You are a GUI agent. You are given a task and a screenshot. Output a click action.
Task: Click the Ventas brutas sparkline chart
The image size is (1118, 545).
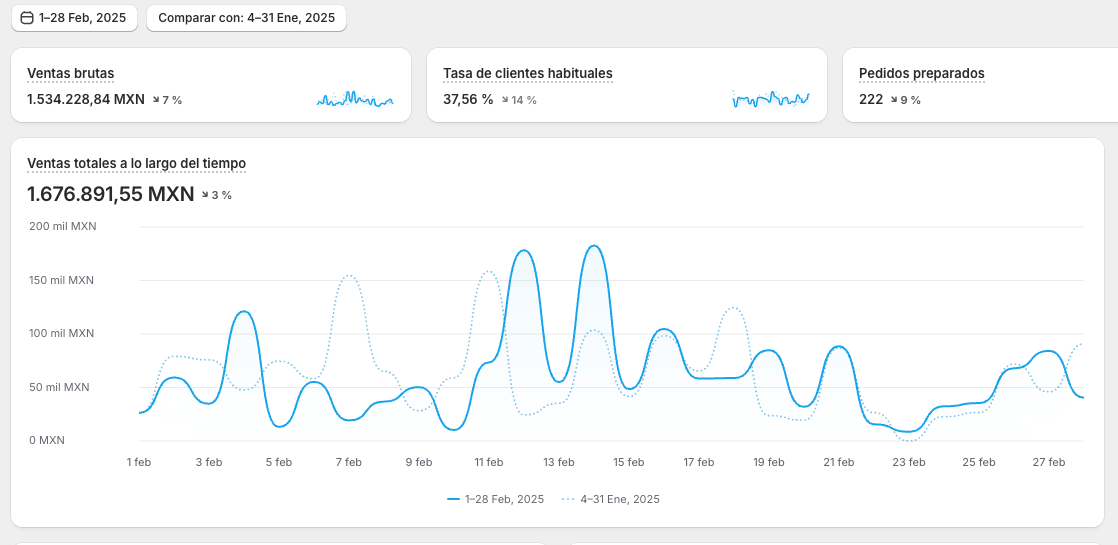[x=355, y=99]
